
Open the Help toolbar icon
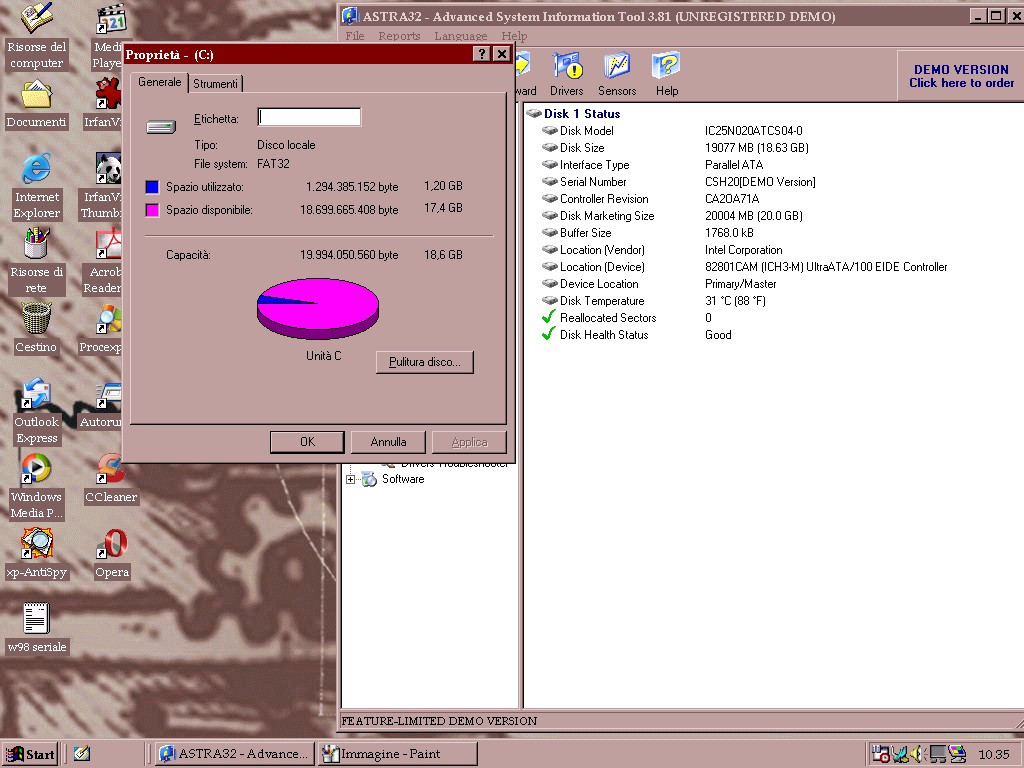[x=666, y=74]
